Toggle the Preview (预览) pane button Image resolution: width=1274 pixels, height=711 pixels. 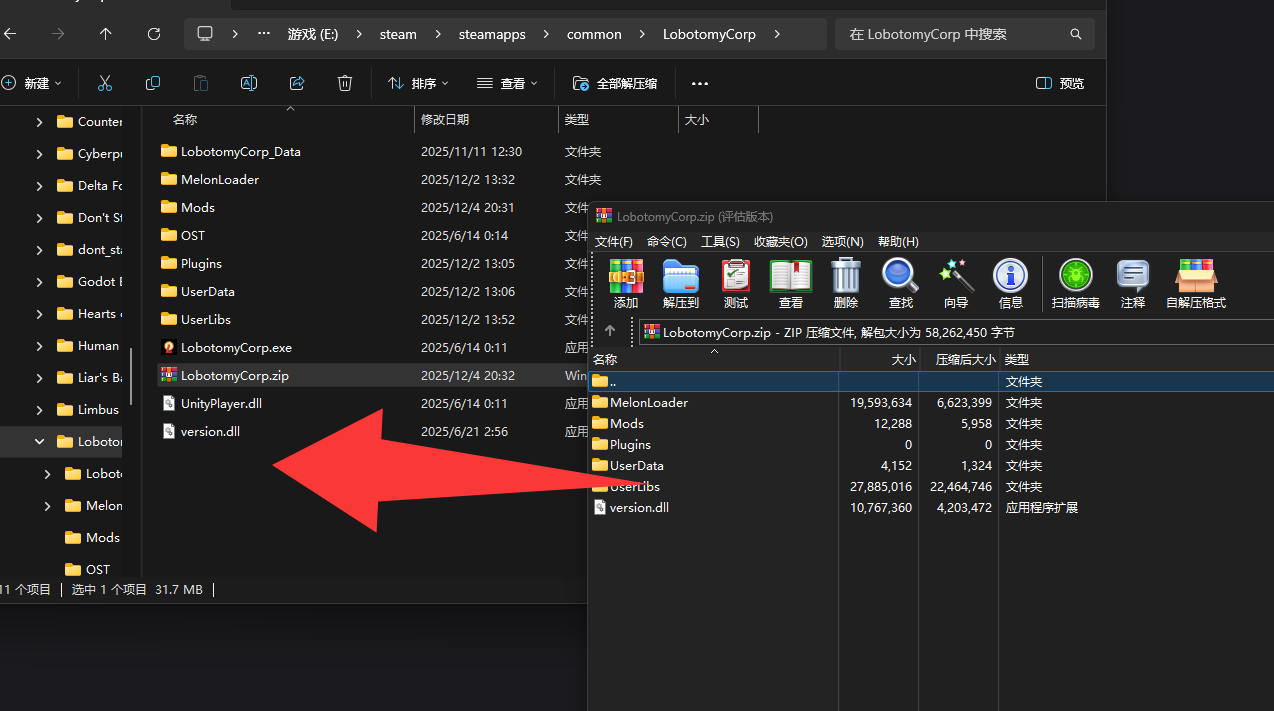click(x=1060, y=83)
